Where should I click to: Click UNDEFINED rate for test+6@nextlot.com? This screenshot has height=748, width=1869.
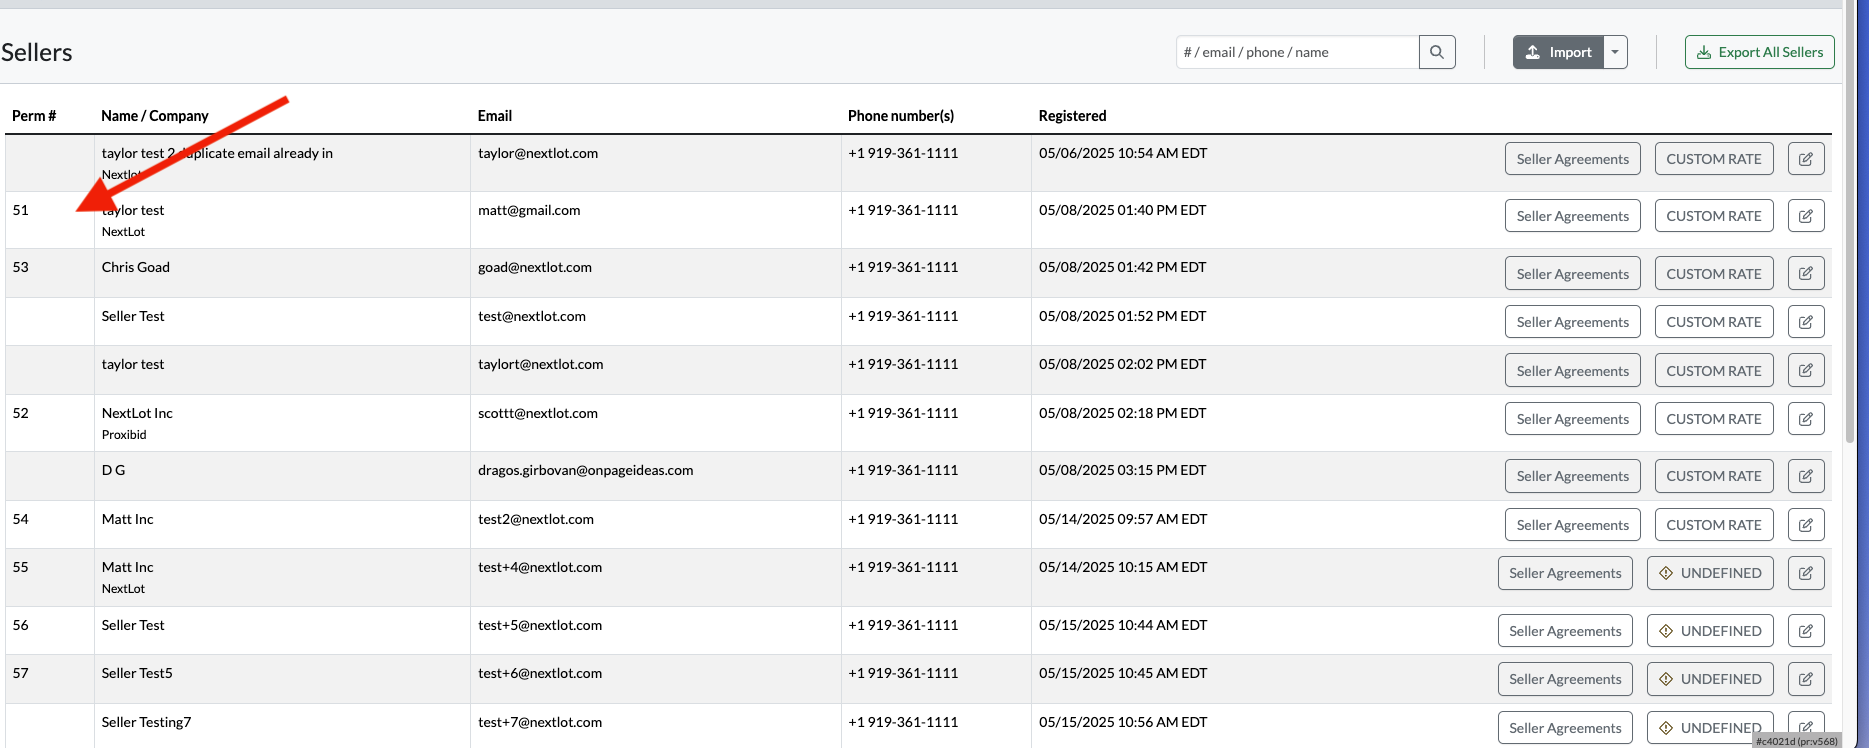[x=1710, y=679]
